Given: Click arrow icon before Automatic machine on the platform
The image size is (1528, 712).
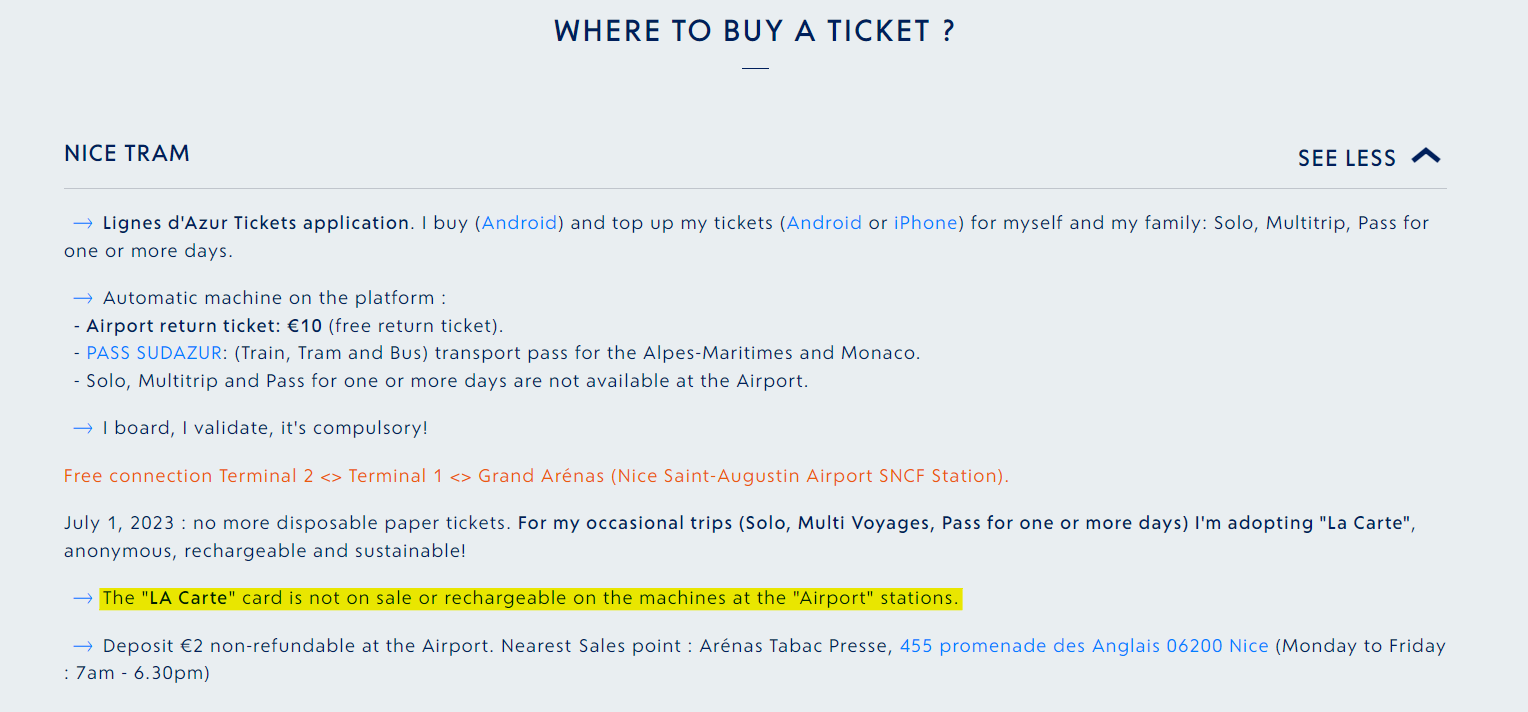Looking at the screenshot, I should point(83,298).
